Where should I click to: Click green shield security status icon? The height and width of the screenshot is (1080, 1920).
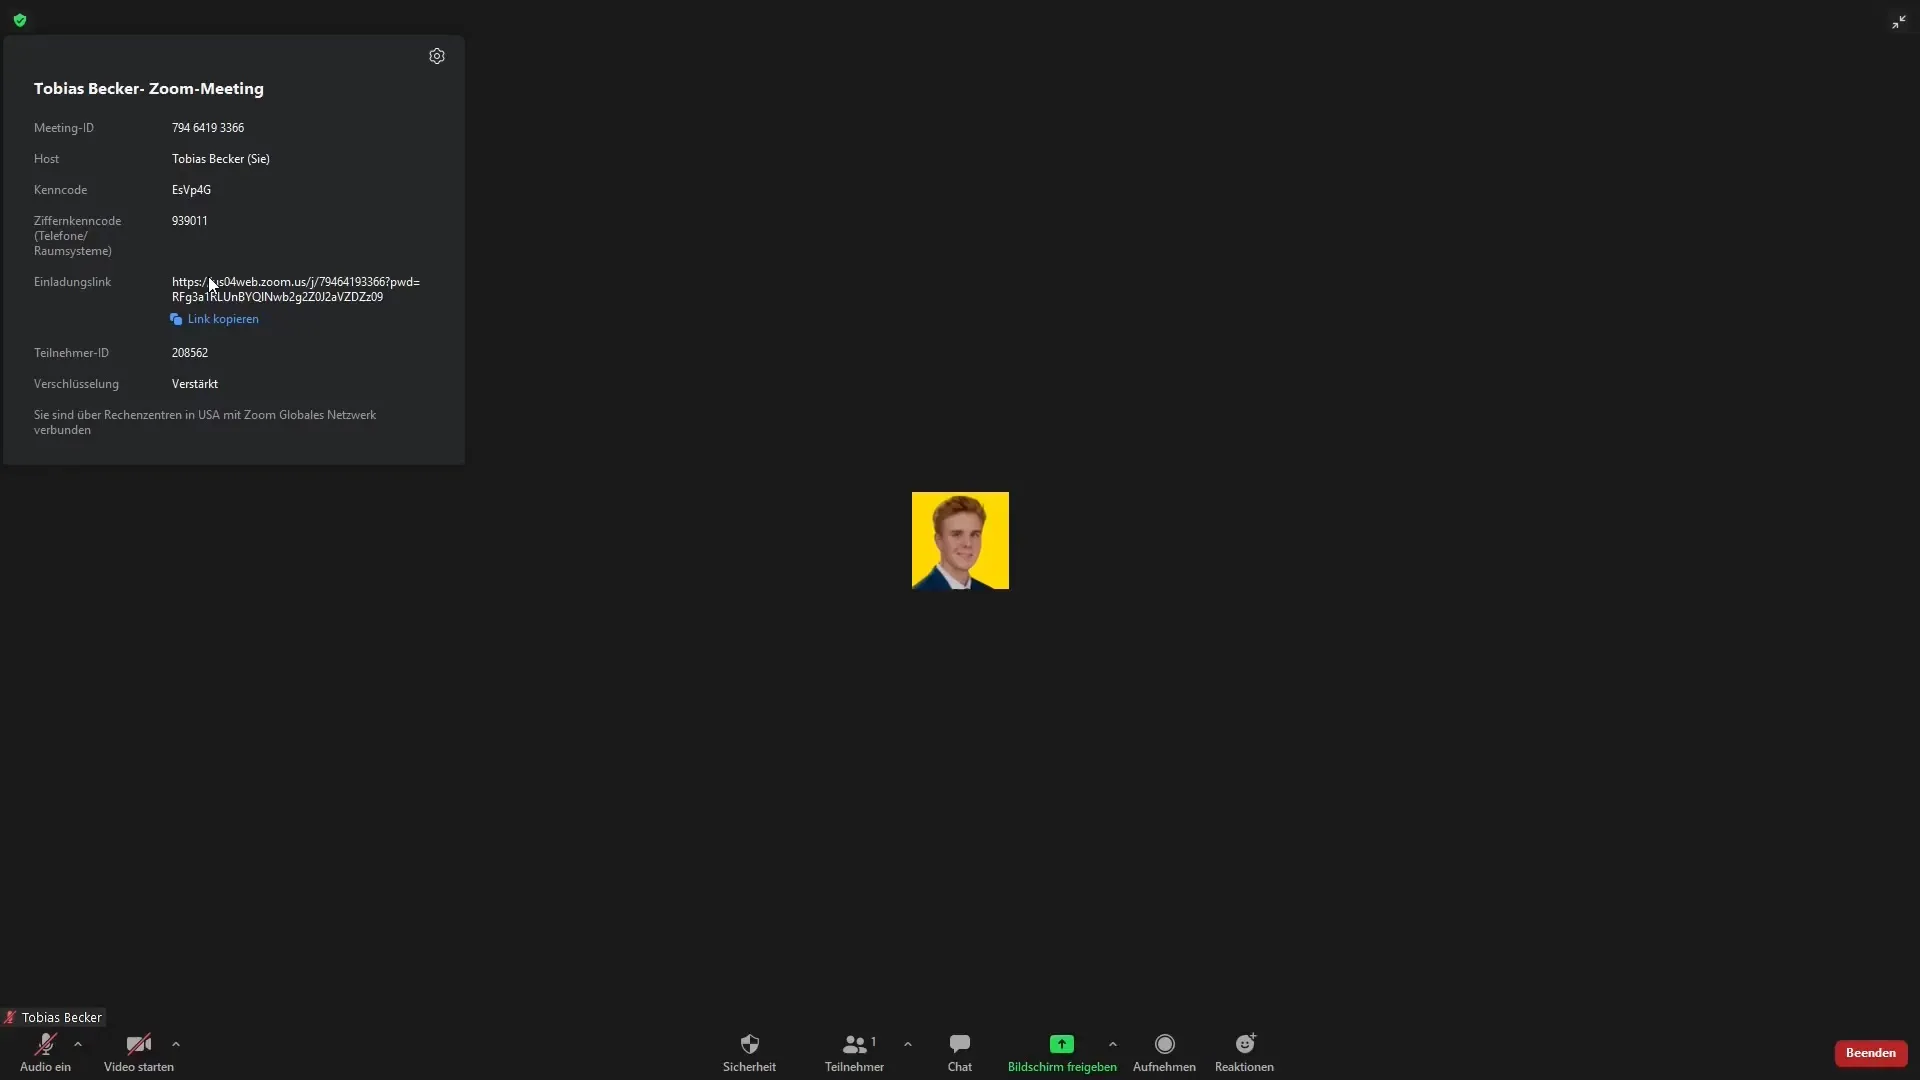point(20,18)
